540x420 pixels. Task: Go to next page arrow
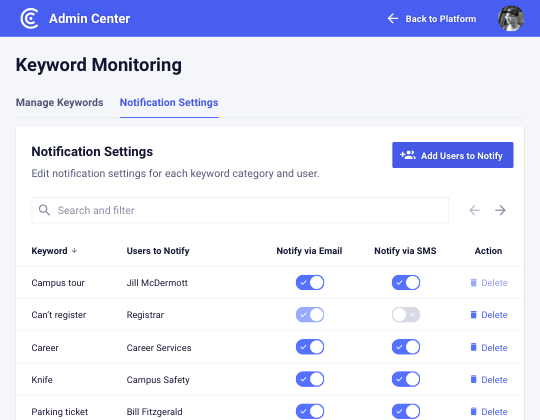500,210
